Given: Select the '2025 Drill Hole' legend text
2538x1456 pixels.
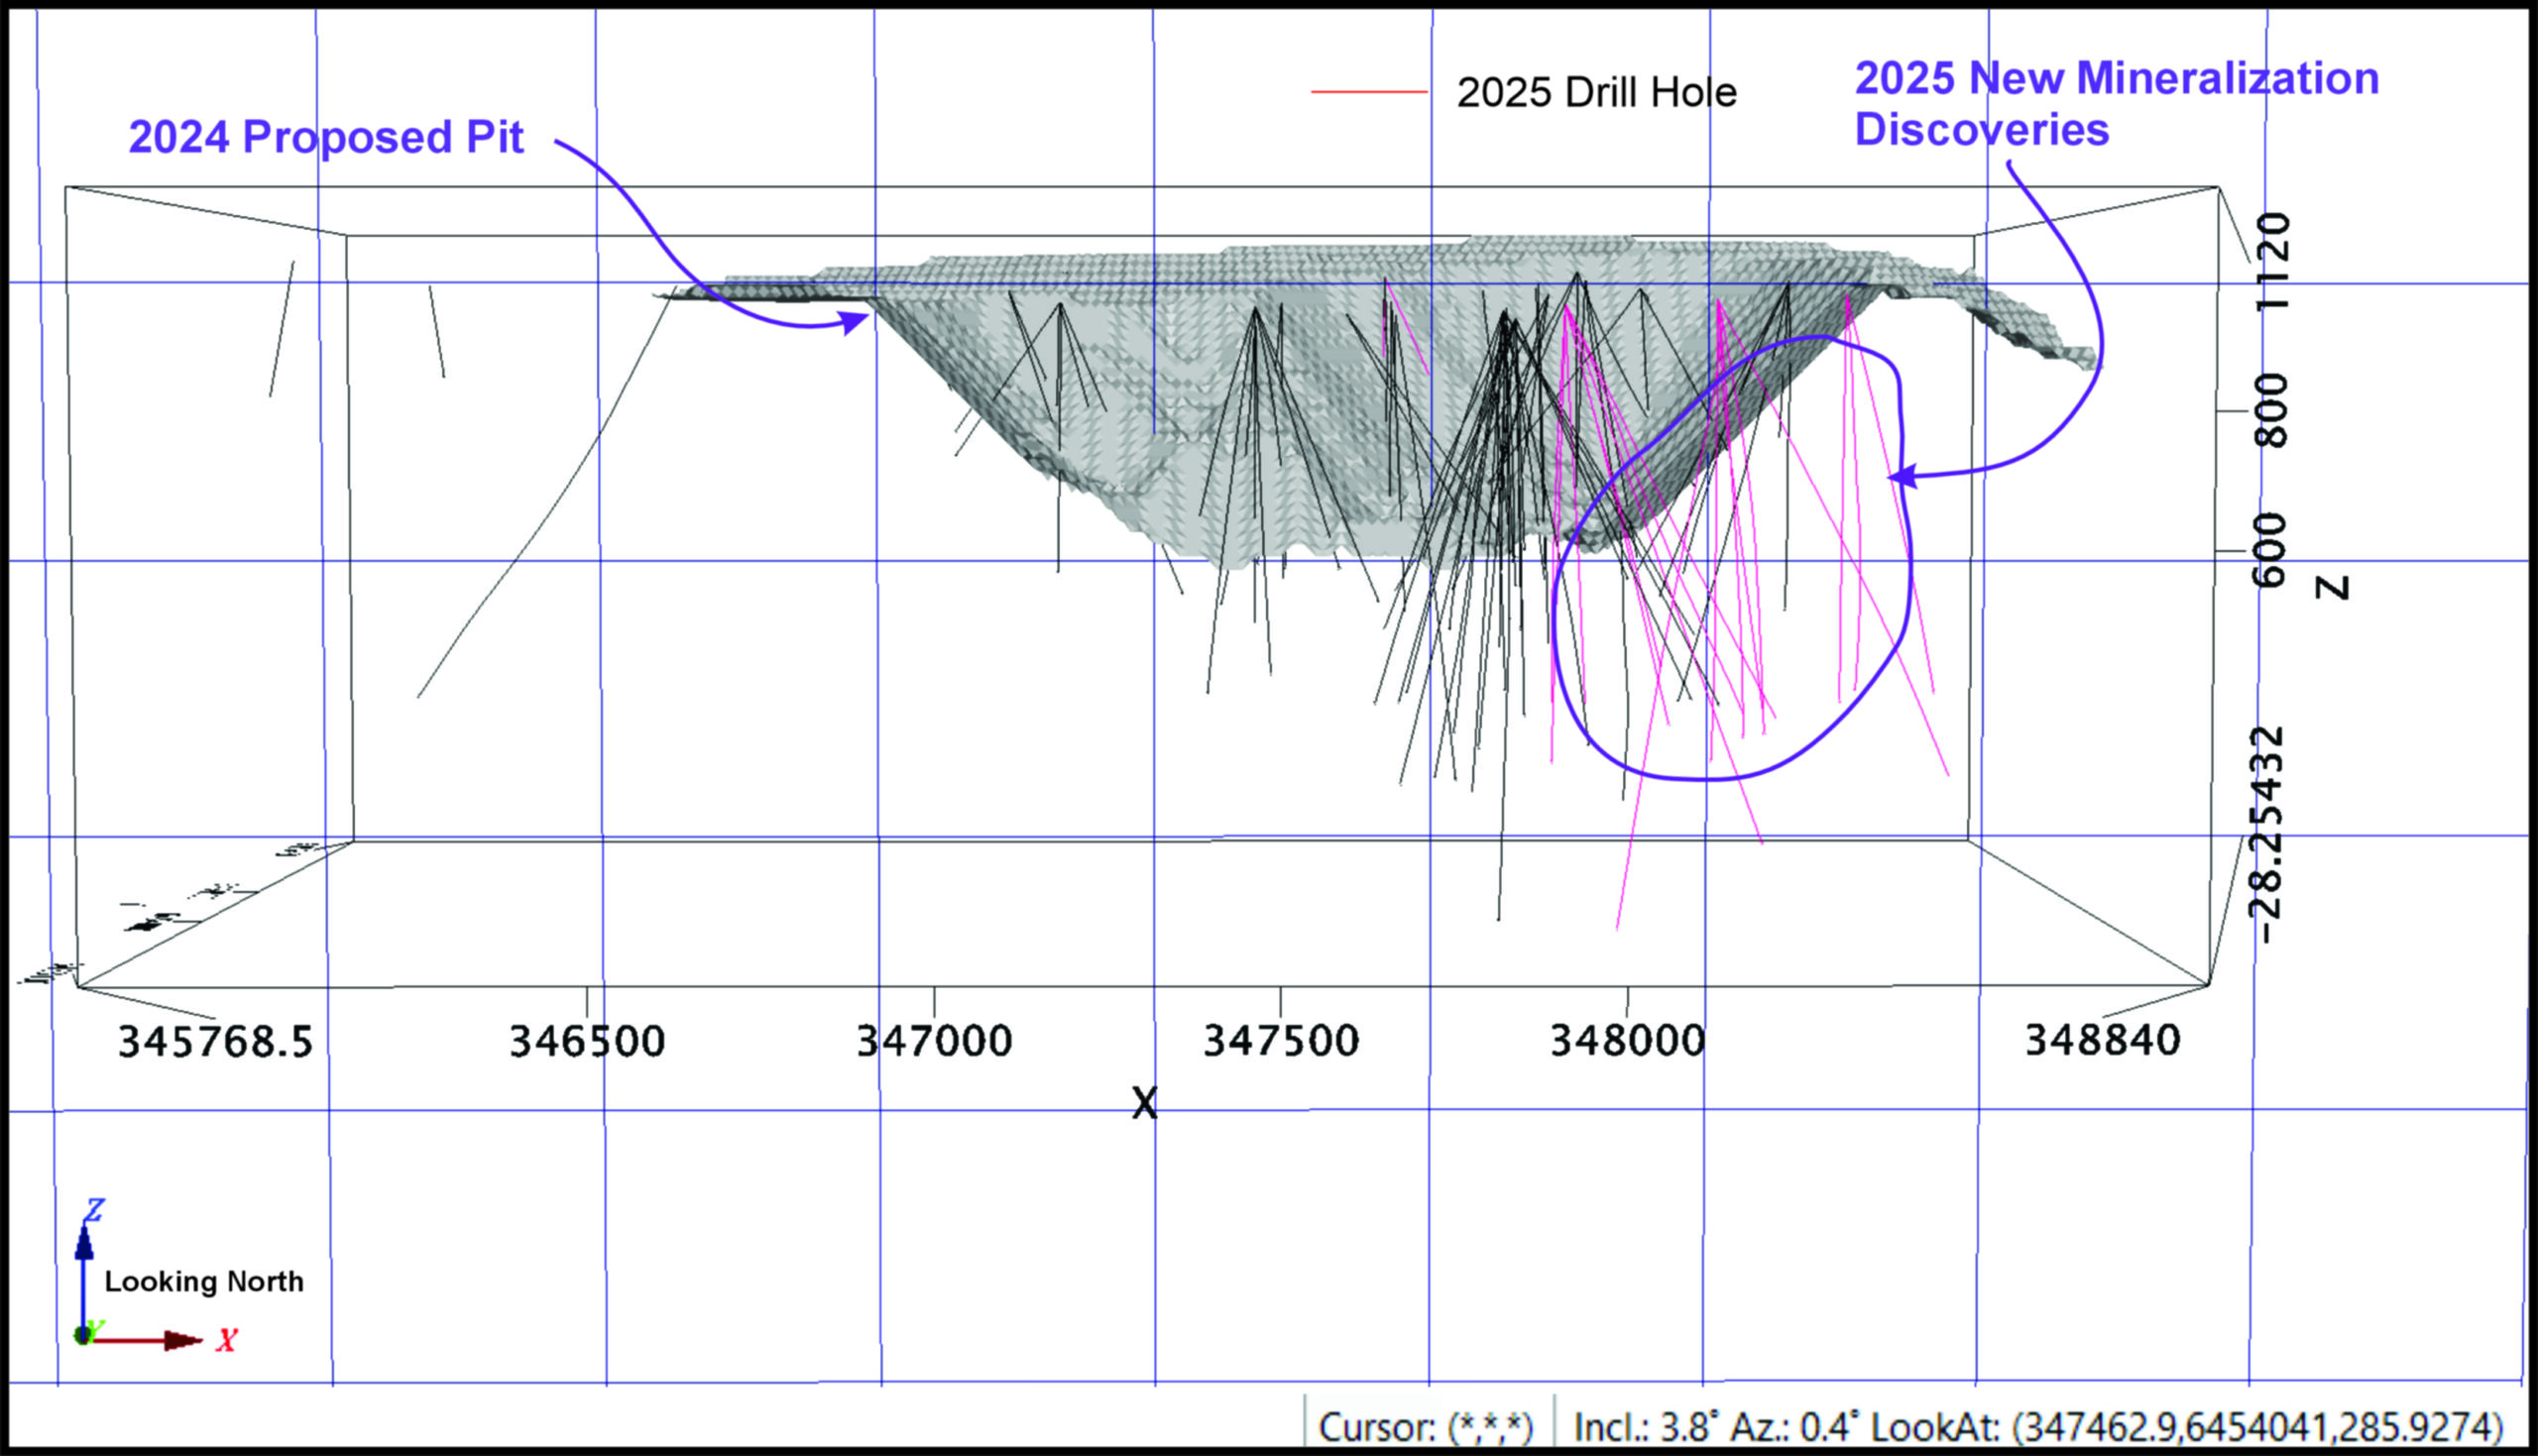Looking at the screenshot, I should point(1596,93).
